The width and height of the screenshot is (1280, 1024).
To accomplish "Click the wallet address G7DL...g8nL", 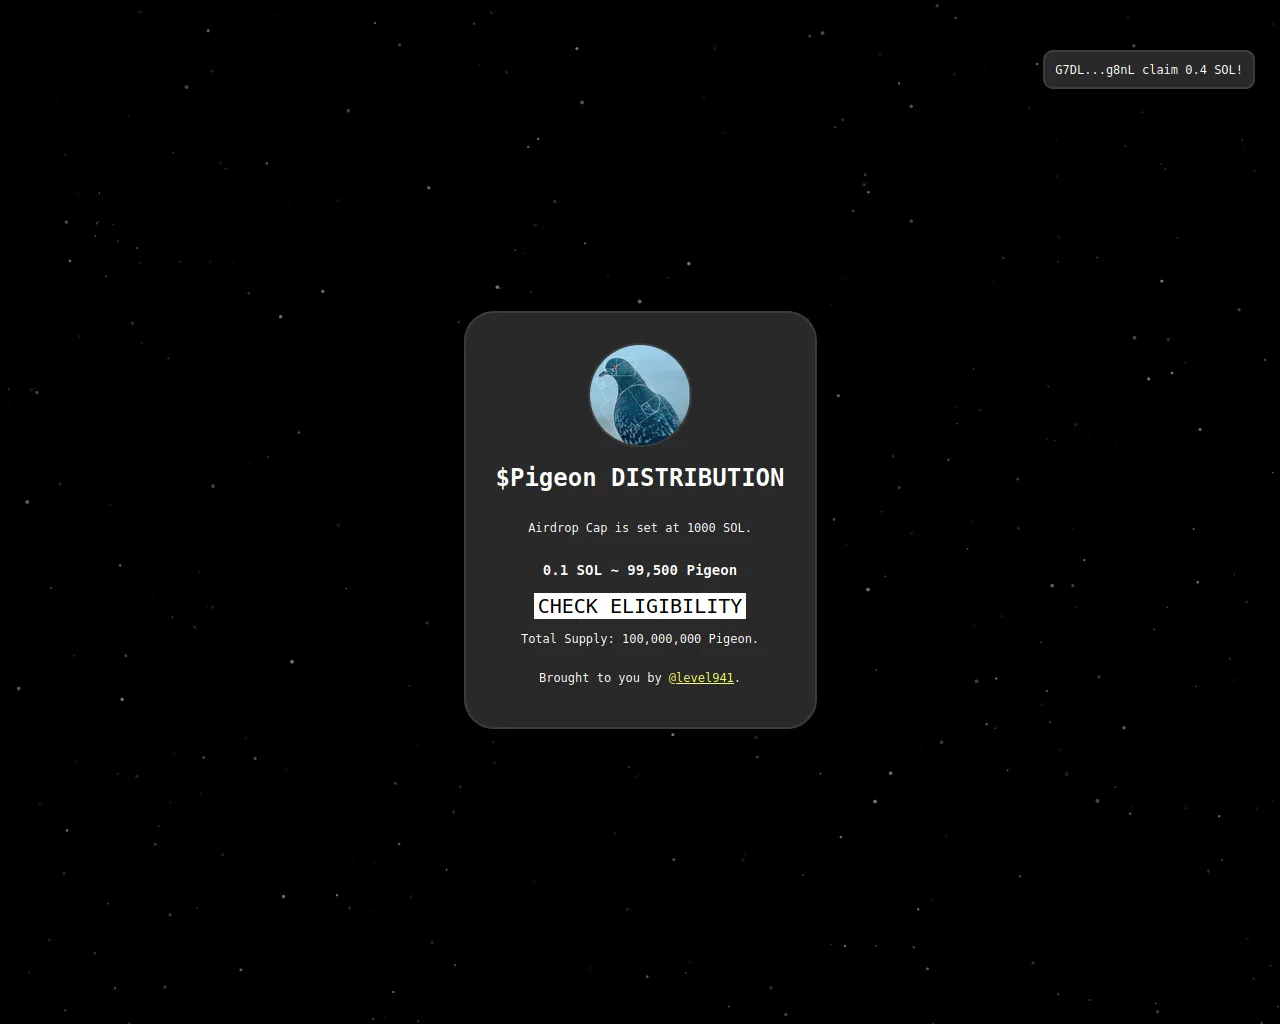I will pyautogui.click(x=1094, y=70).
